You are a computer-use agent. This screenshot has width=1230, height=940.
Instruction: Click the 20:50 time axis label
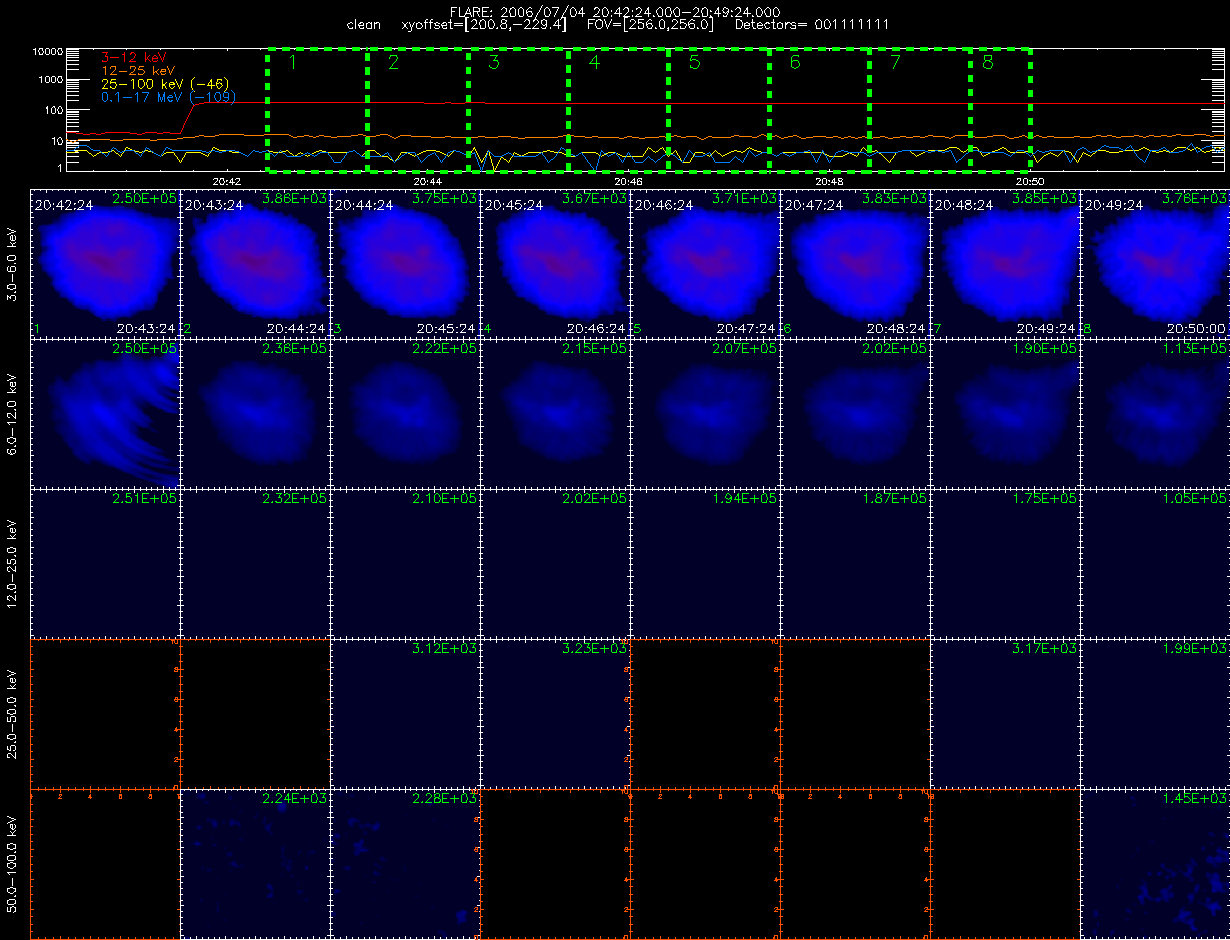(1030, 181)
